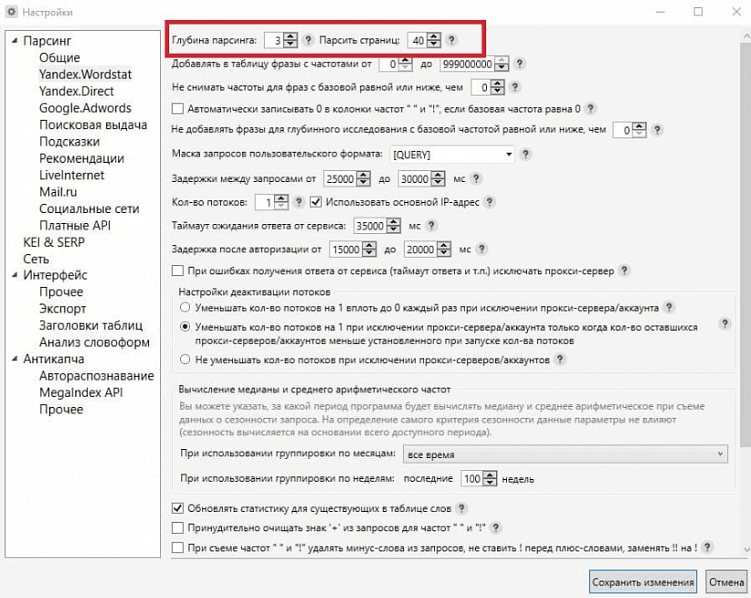Click the 999000000 frequency upper limit field

coord(467,64)
